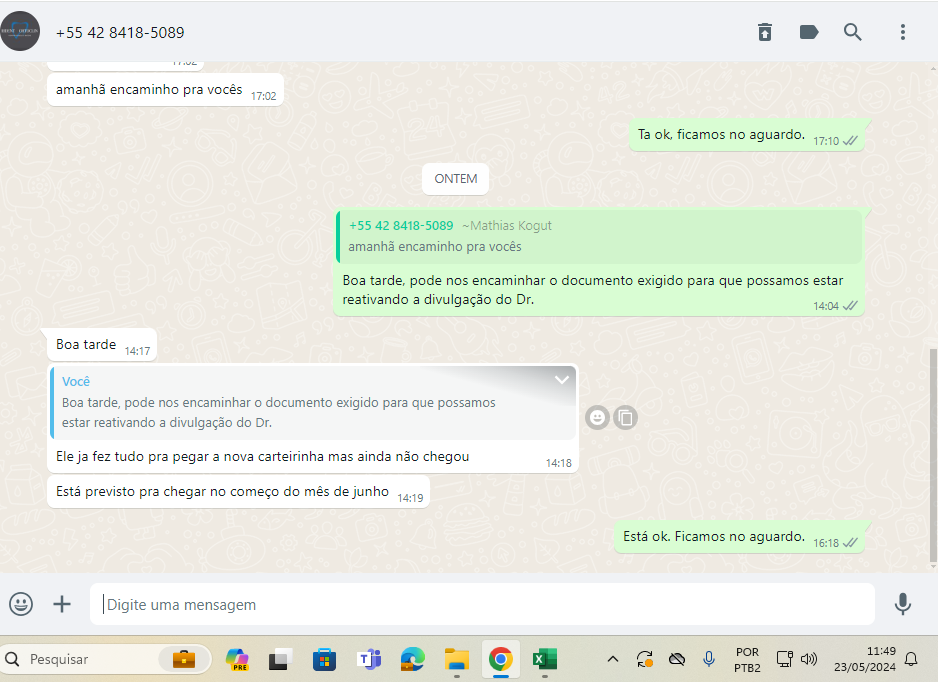This screenshot has width=938, height=682.
Task: Select message "Está ok. Ficamos no aguardo."
Action: pyautogui.click(x=739, y=537)
